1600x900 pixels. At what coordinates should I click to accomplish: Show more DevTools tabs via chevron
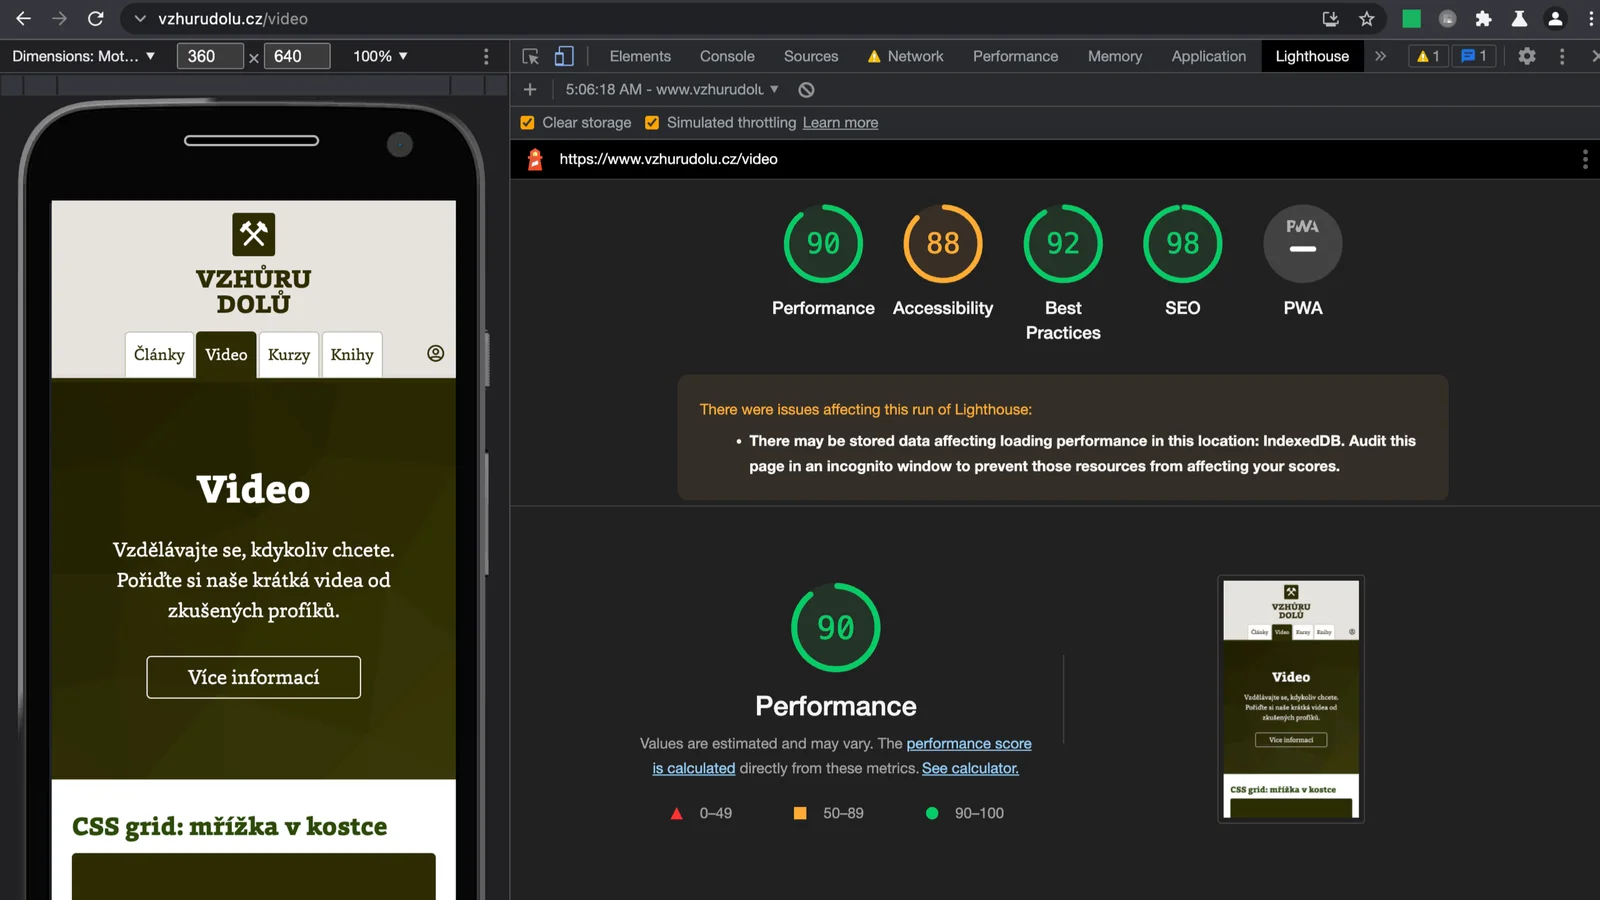tap(1380, 57)
